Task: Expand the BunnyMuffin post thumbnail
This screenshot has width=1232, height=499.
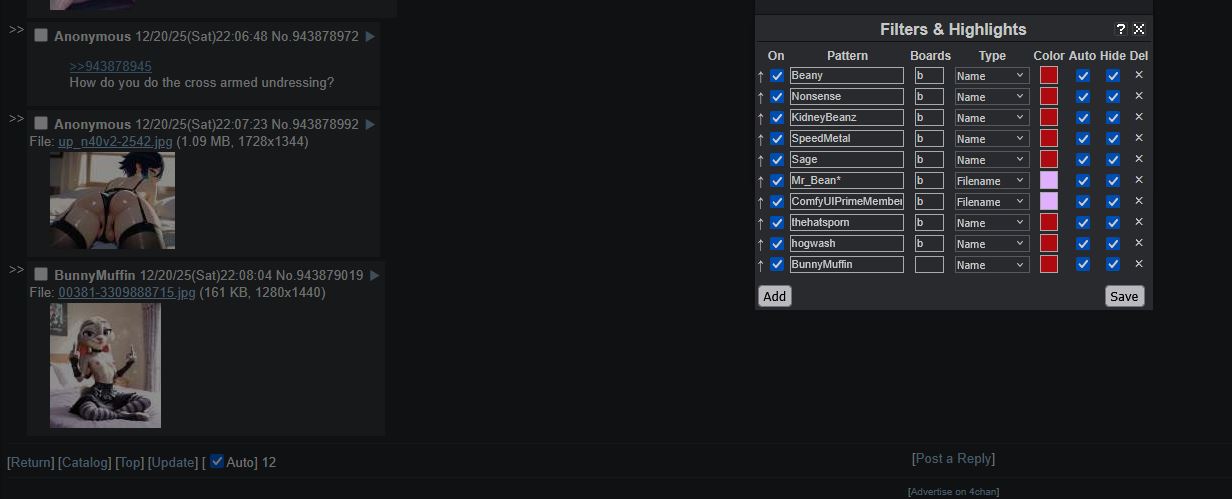Action: [x=105, y=365]
